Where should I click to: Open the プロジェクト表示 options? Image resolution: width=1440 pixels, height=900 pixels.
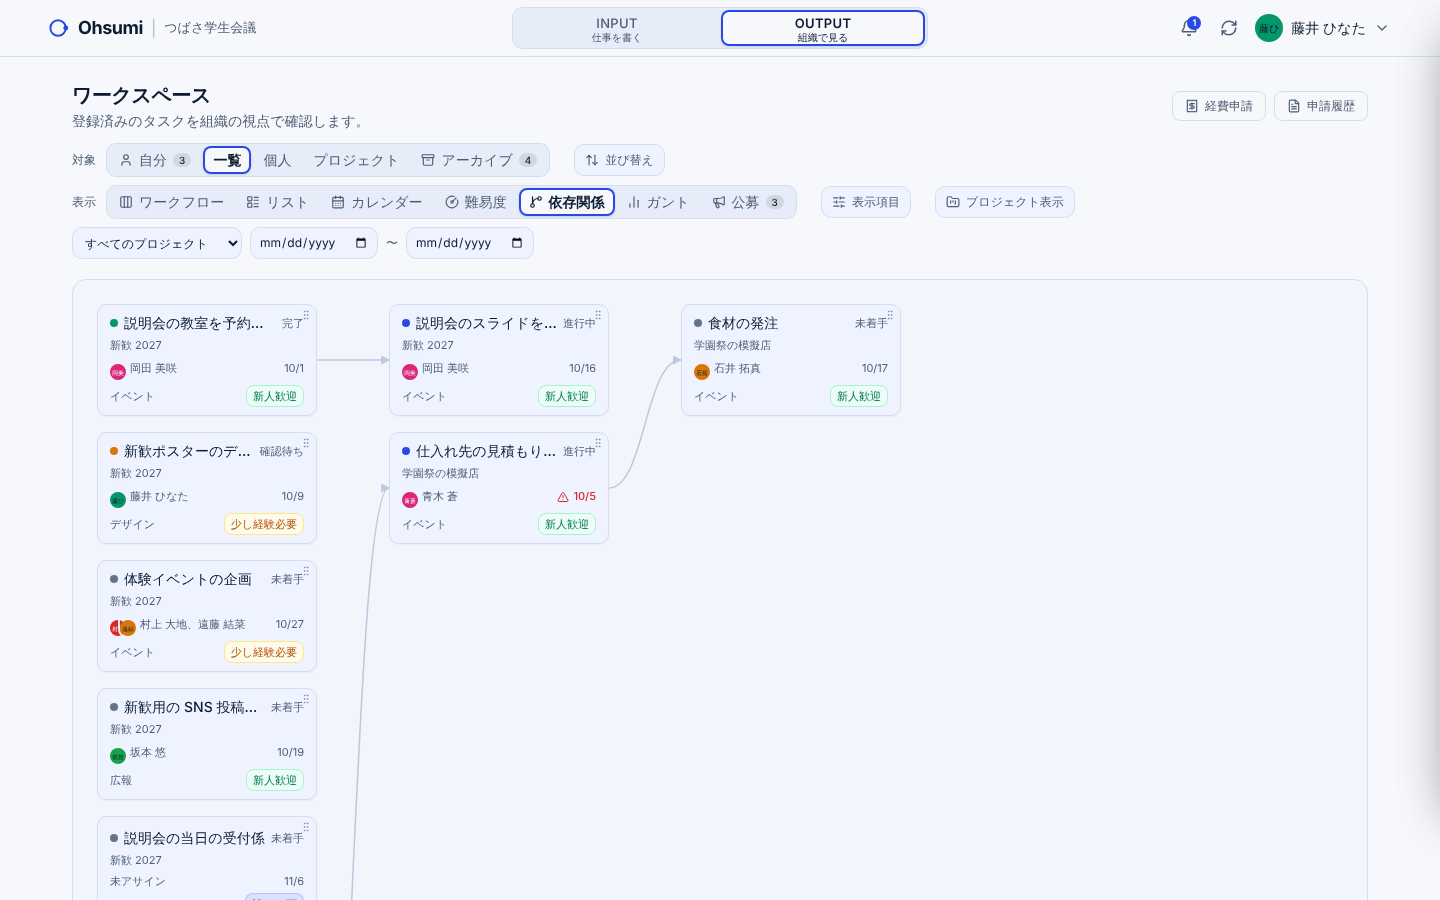point(1005,202)
